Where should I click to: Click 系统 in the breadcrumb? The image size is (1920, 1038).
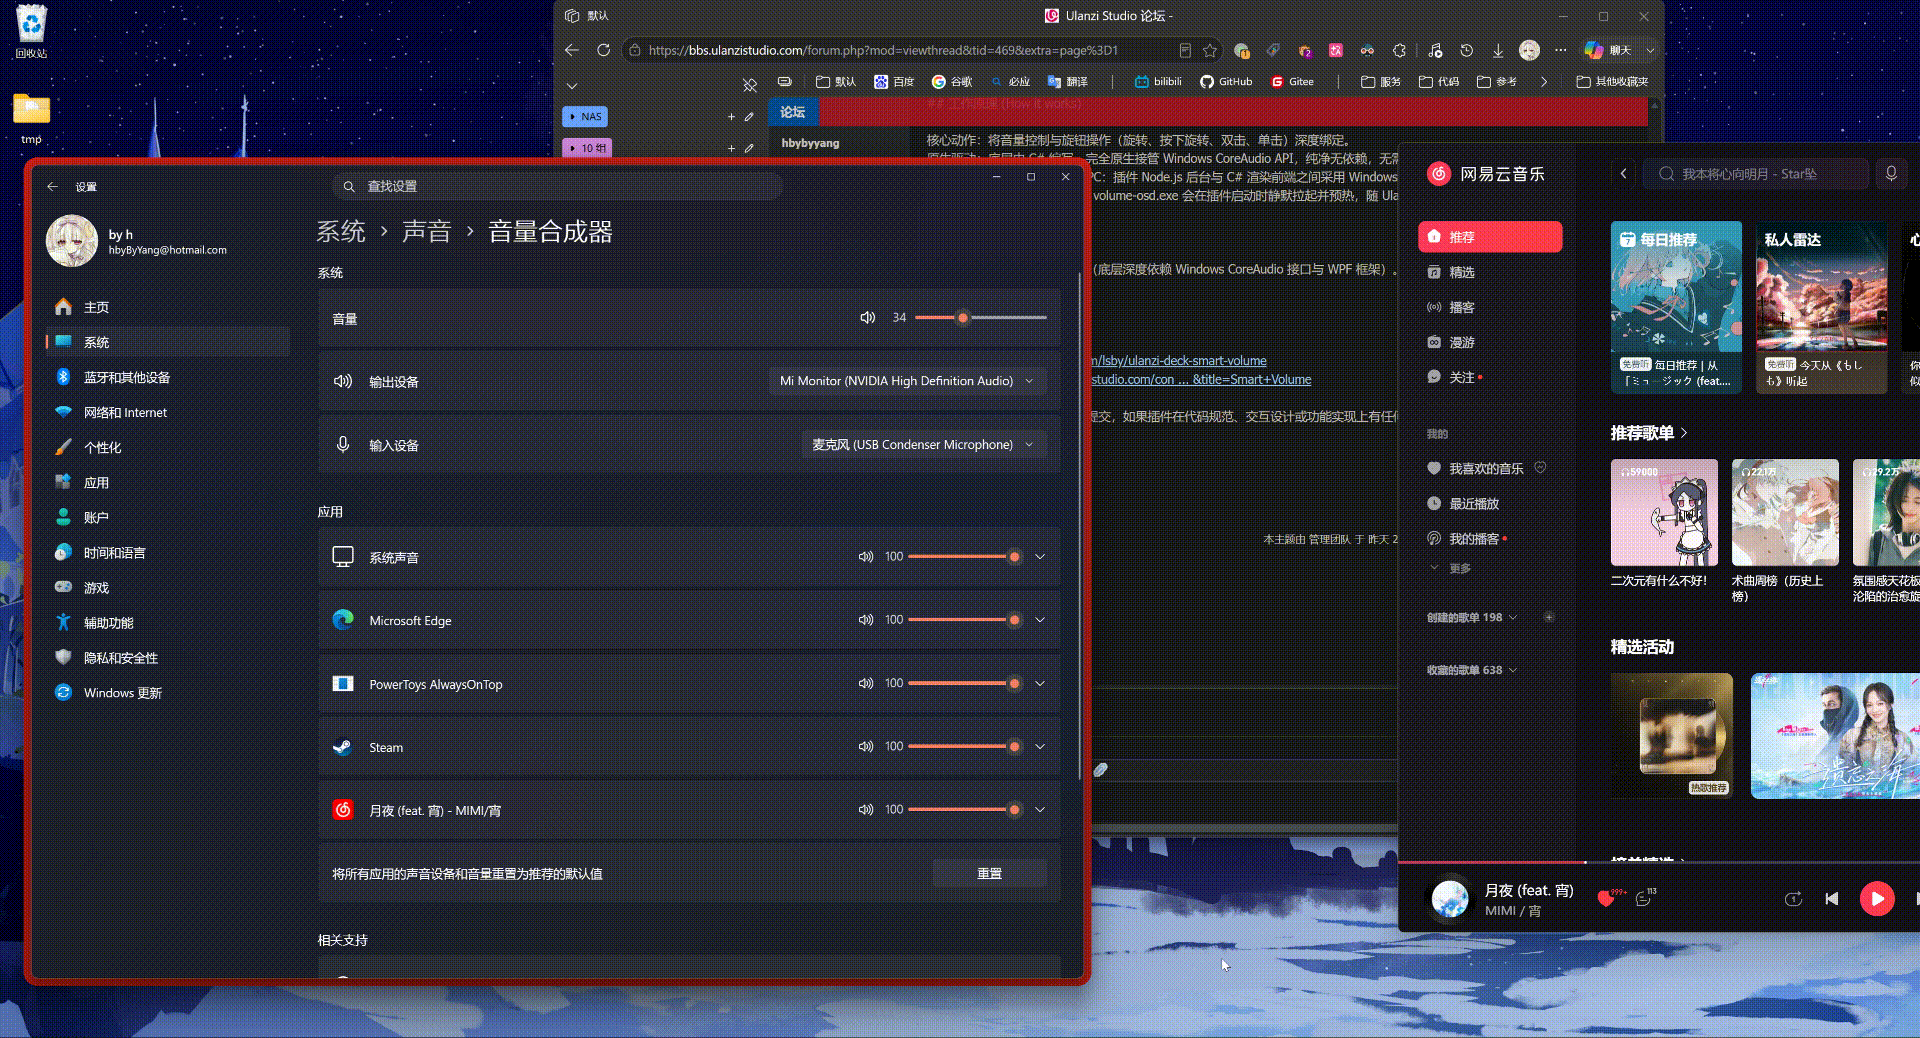pyautogui.click(x=341, y=232)
